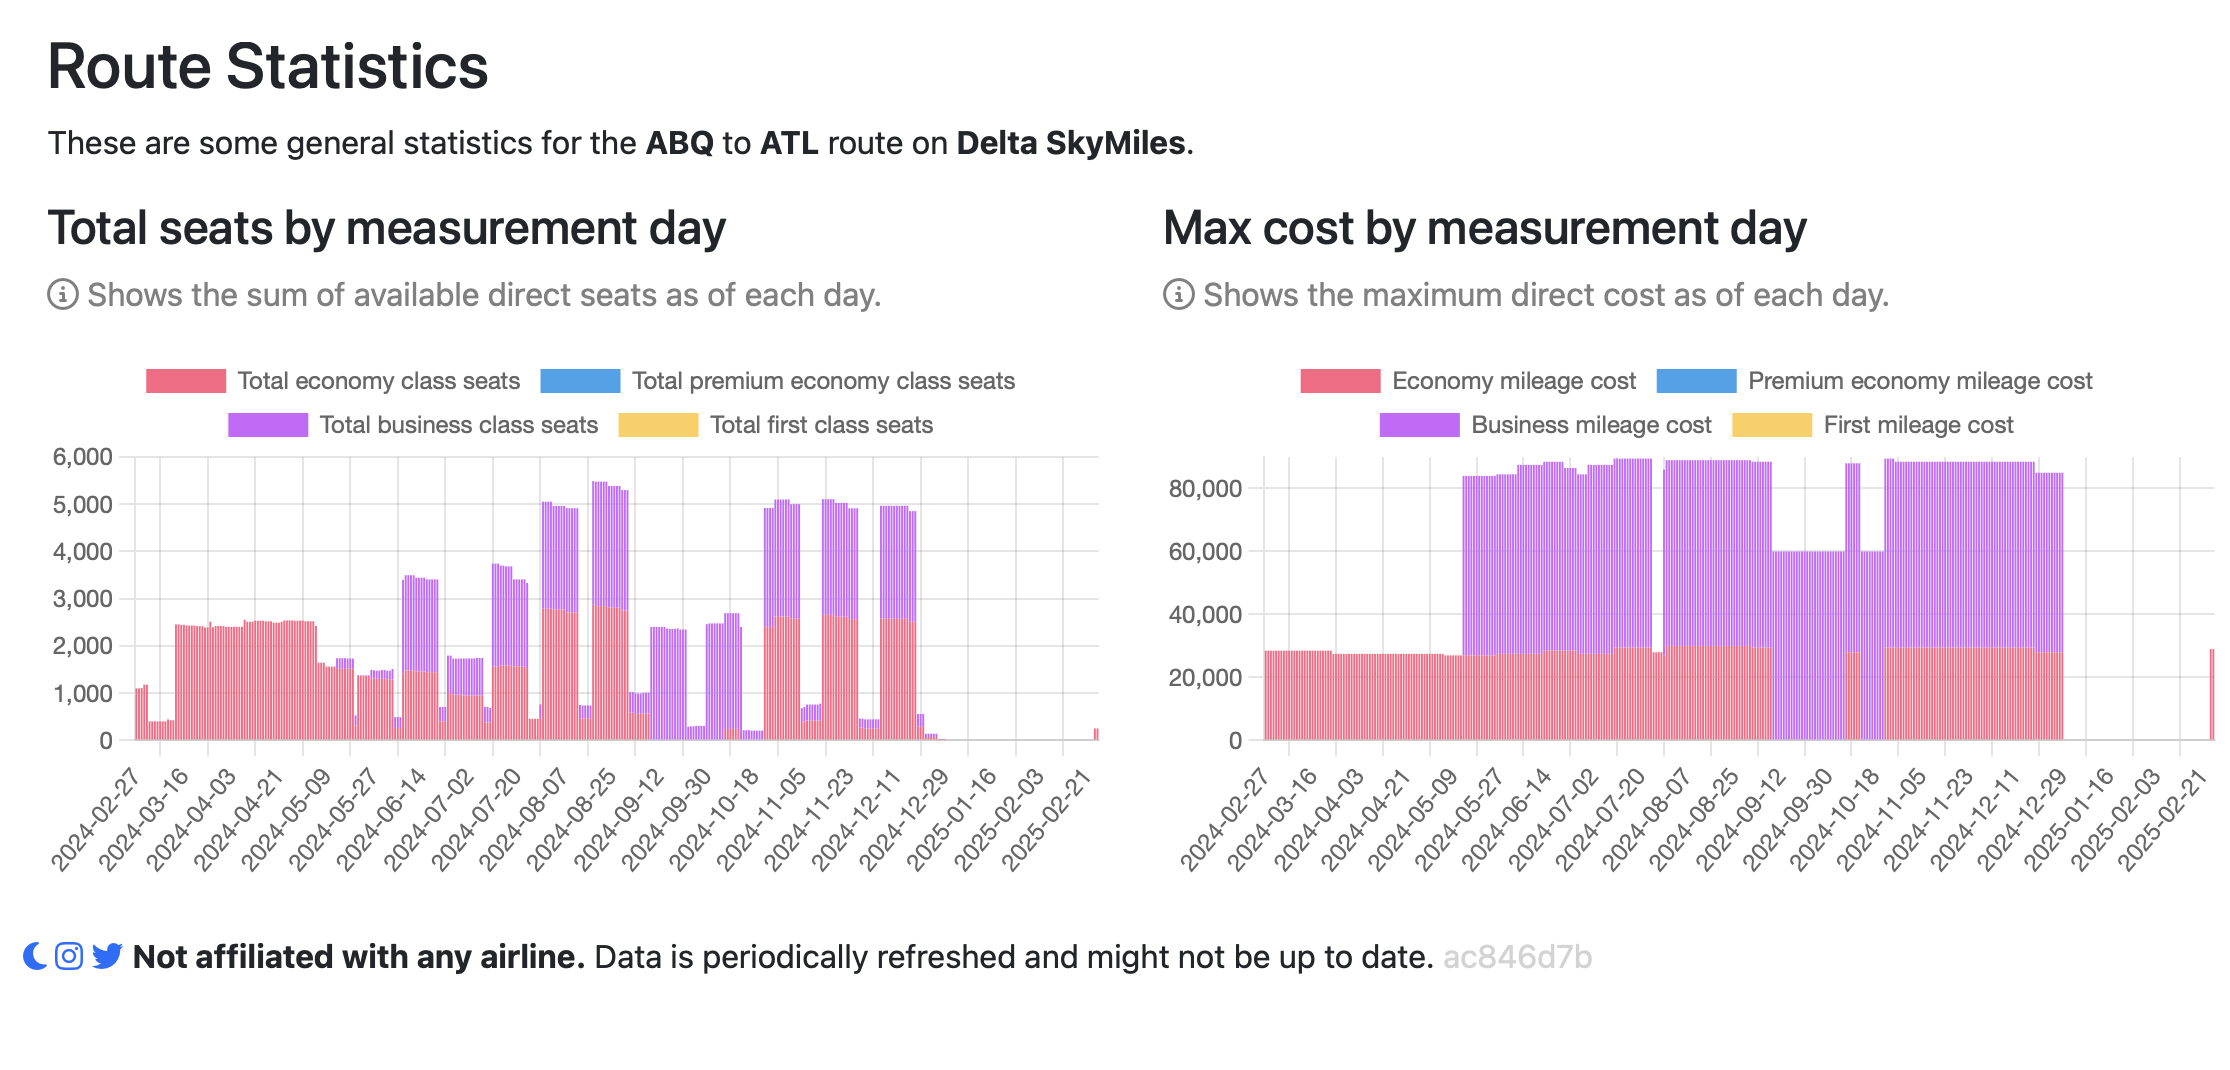
Task: Click 'Total seats by measurement day' heading
Action: (x=387, y=229)
